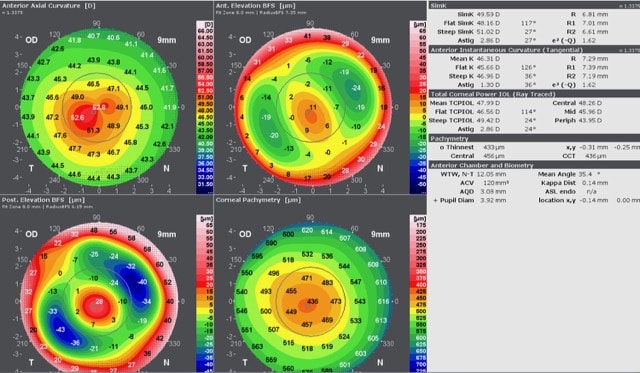Click the R1 7.01 mm value
This screenshot has width=640, height=373.
pos(596,23)
